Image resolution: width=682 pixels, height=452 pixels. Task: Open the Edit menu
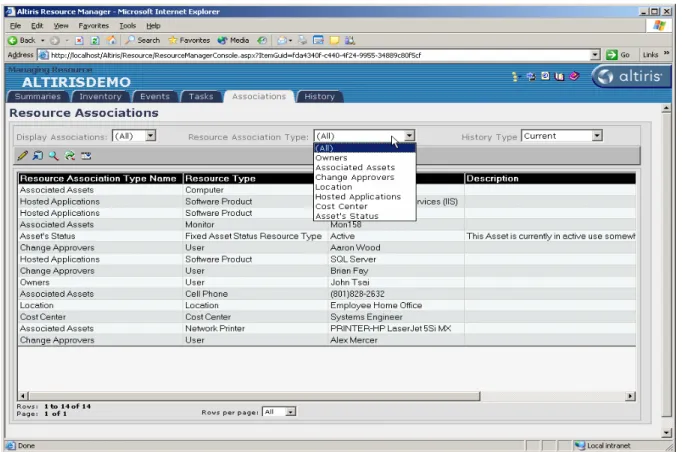(37, 26)
